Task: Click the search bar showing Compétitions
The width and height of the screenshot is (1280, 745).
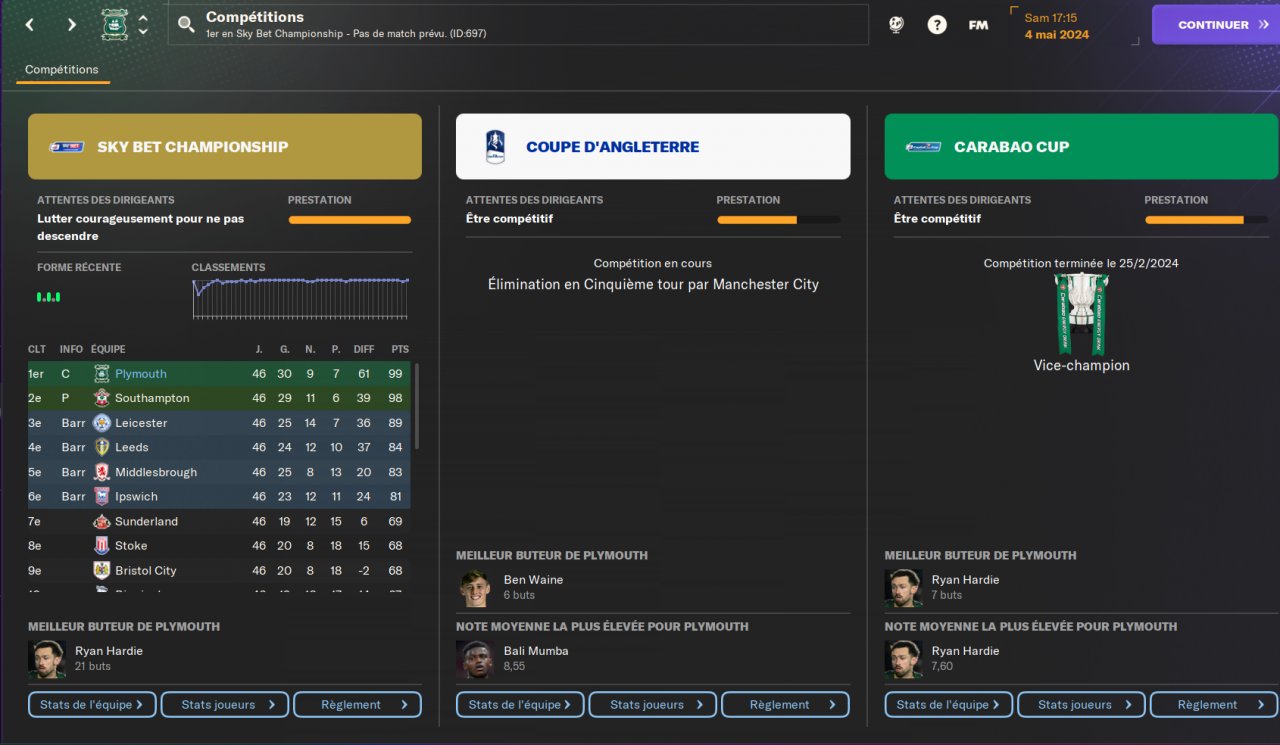Action: pos(518,25)
